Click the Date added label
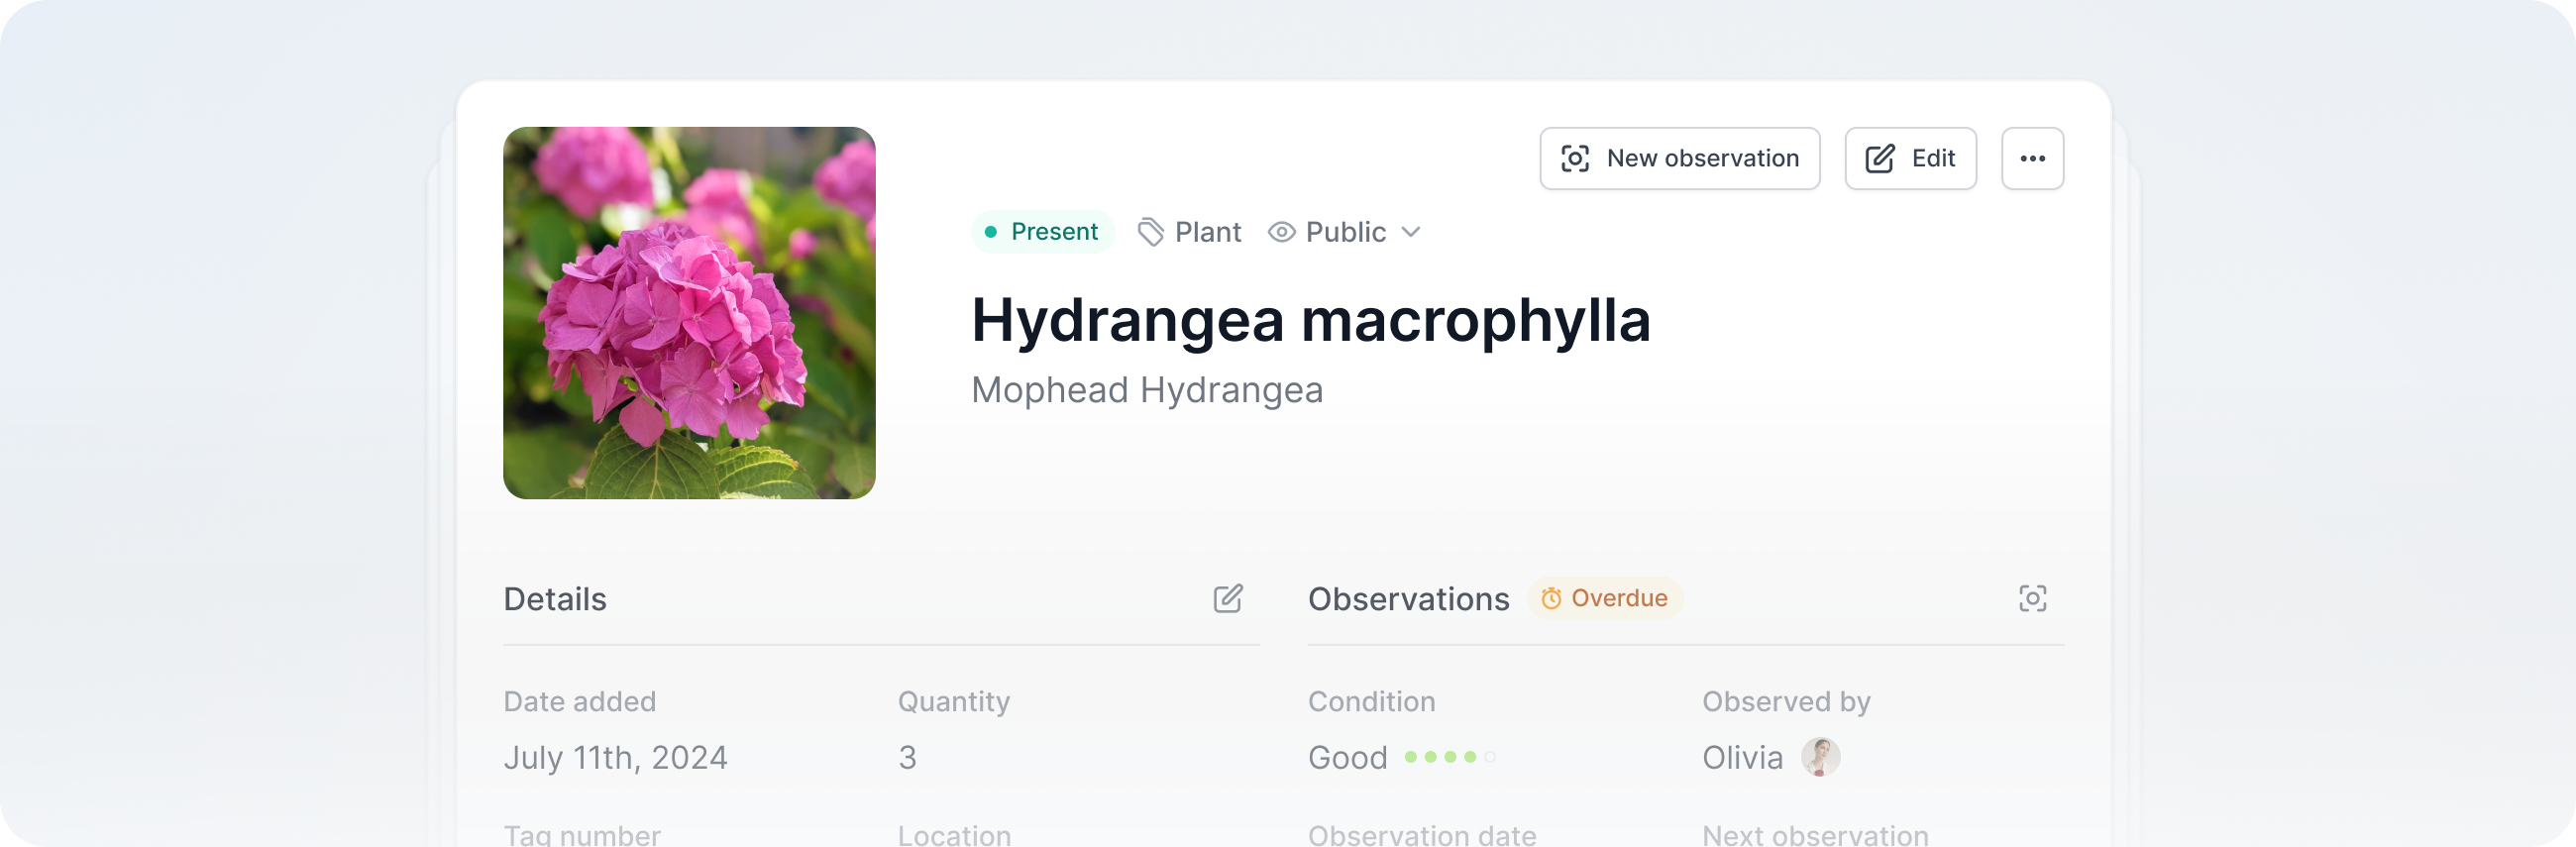Image resolution: width=2576 pixels, height=847 pixels. click(579, 701)
